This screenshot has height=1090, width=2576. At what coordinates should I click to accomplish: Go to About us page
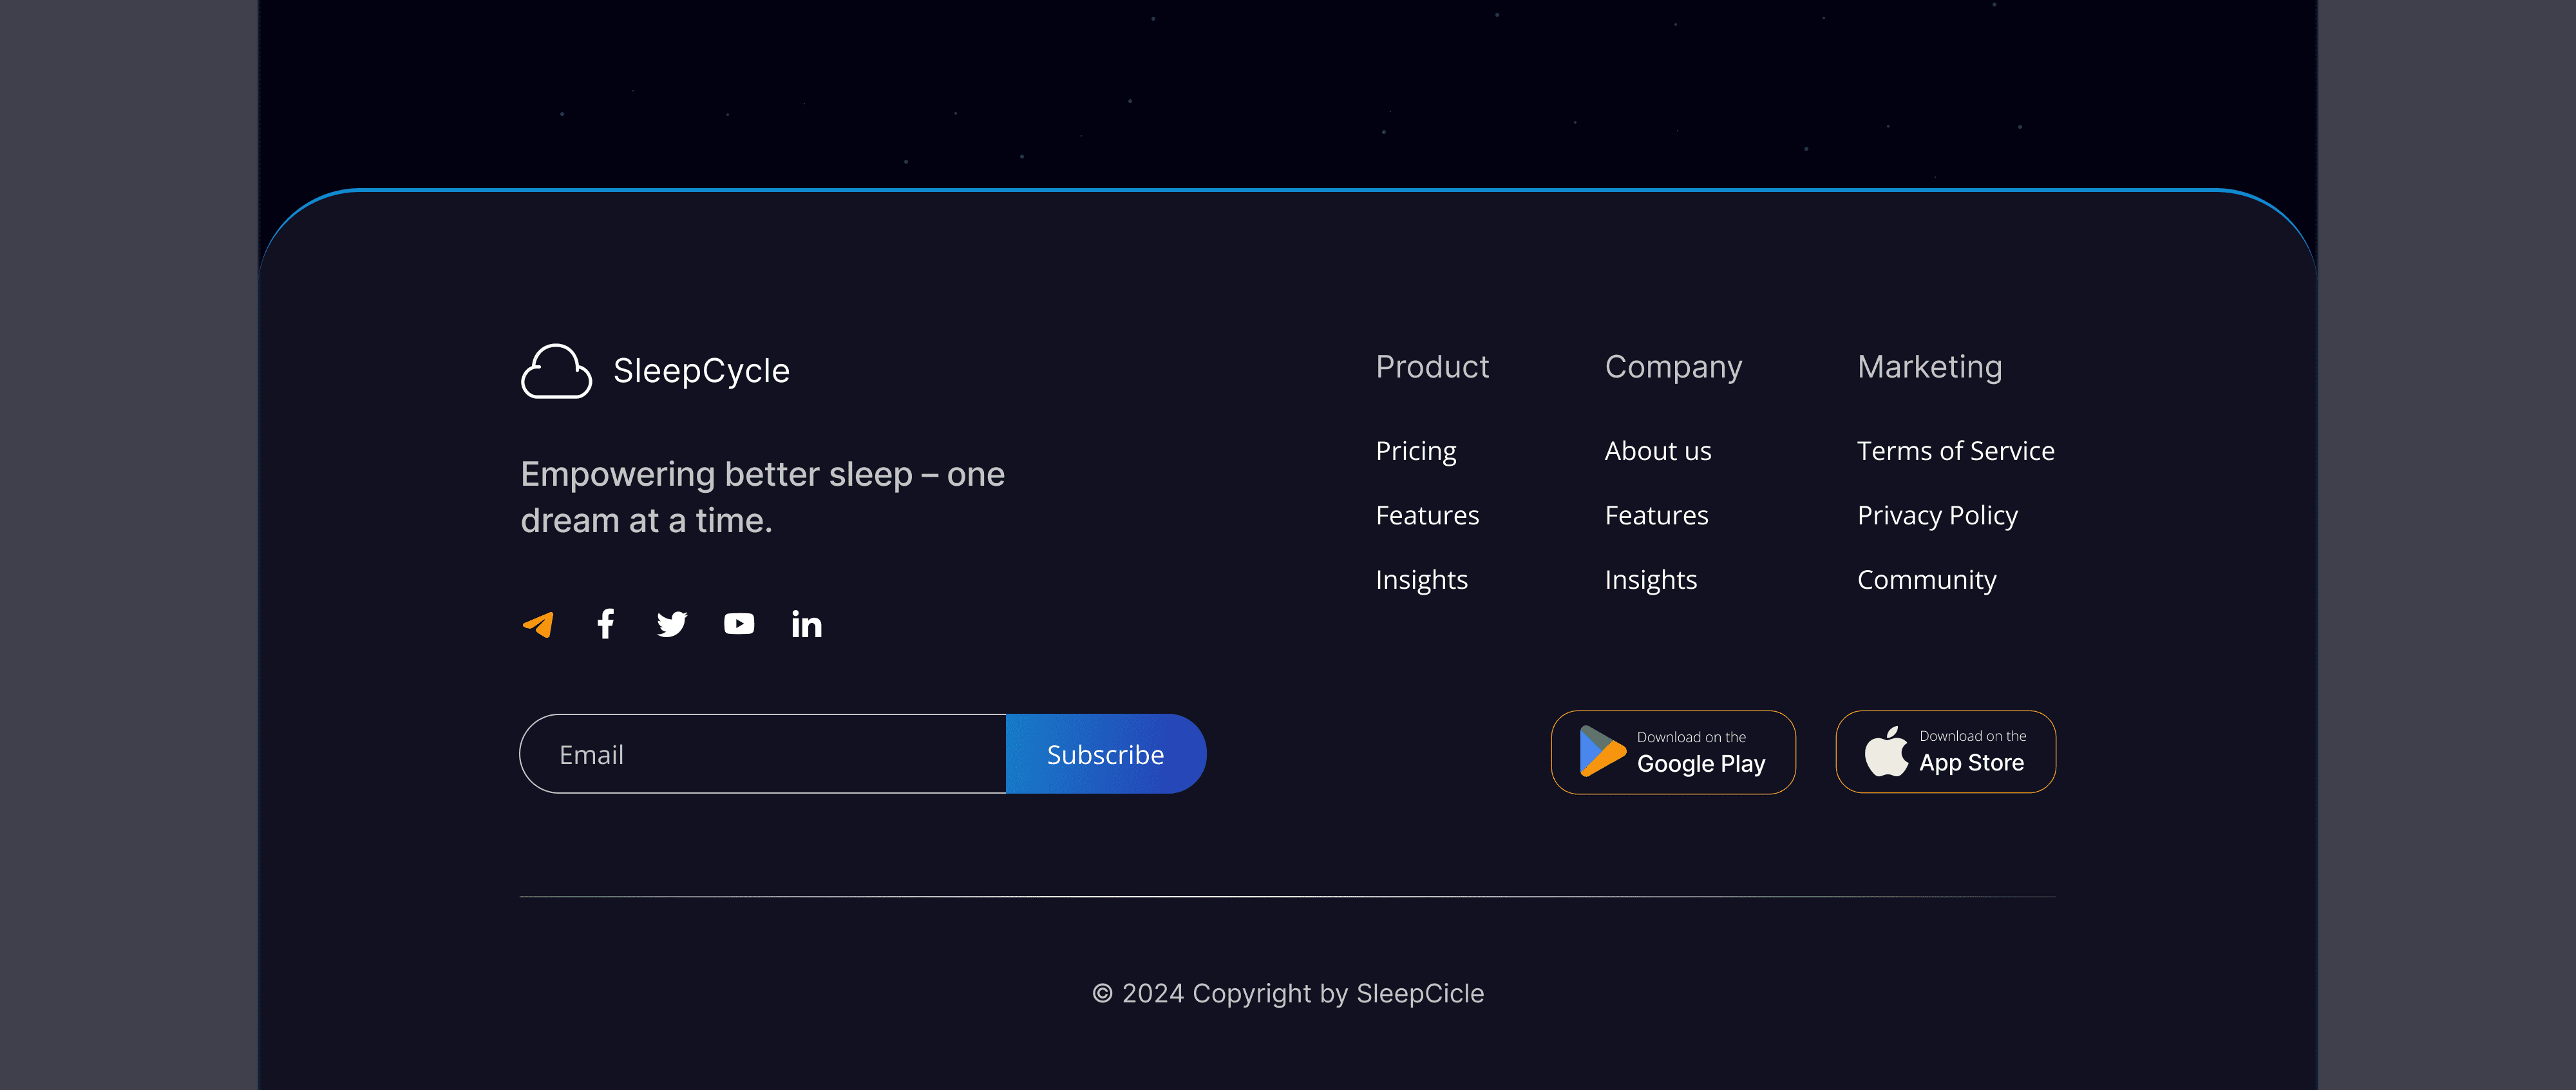point(1657,451)
